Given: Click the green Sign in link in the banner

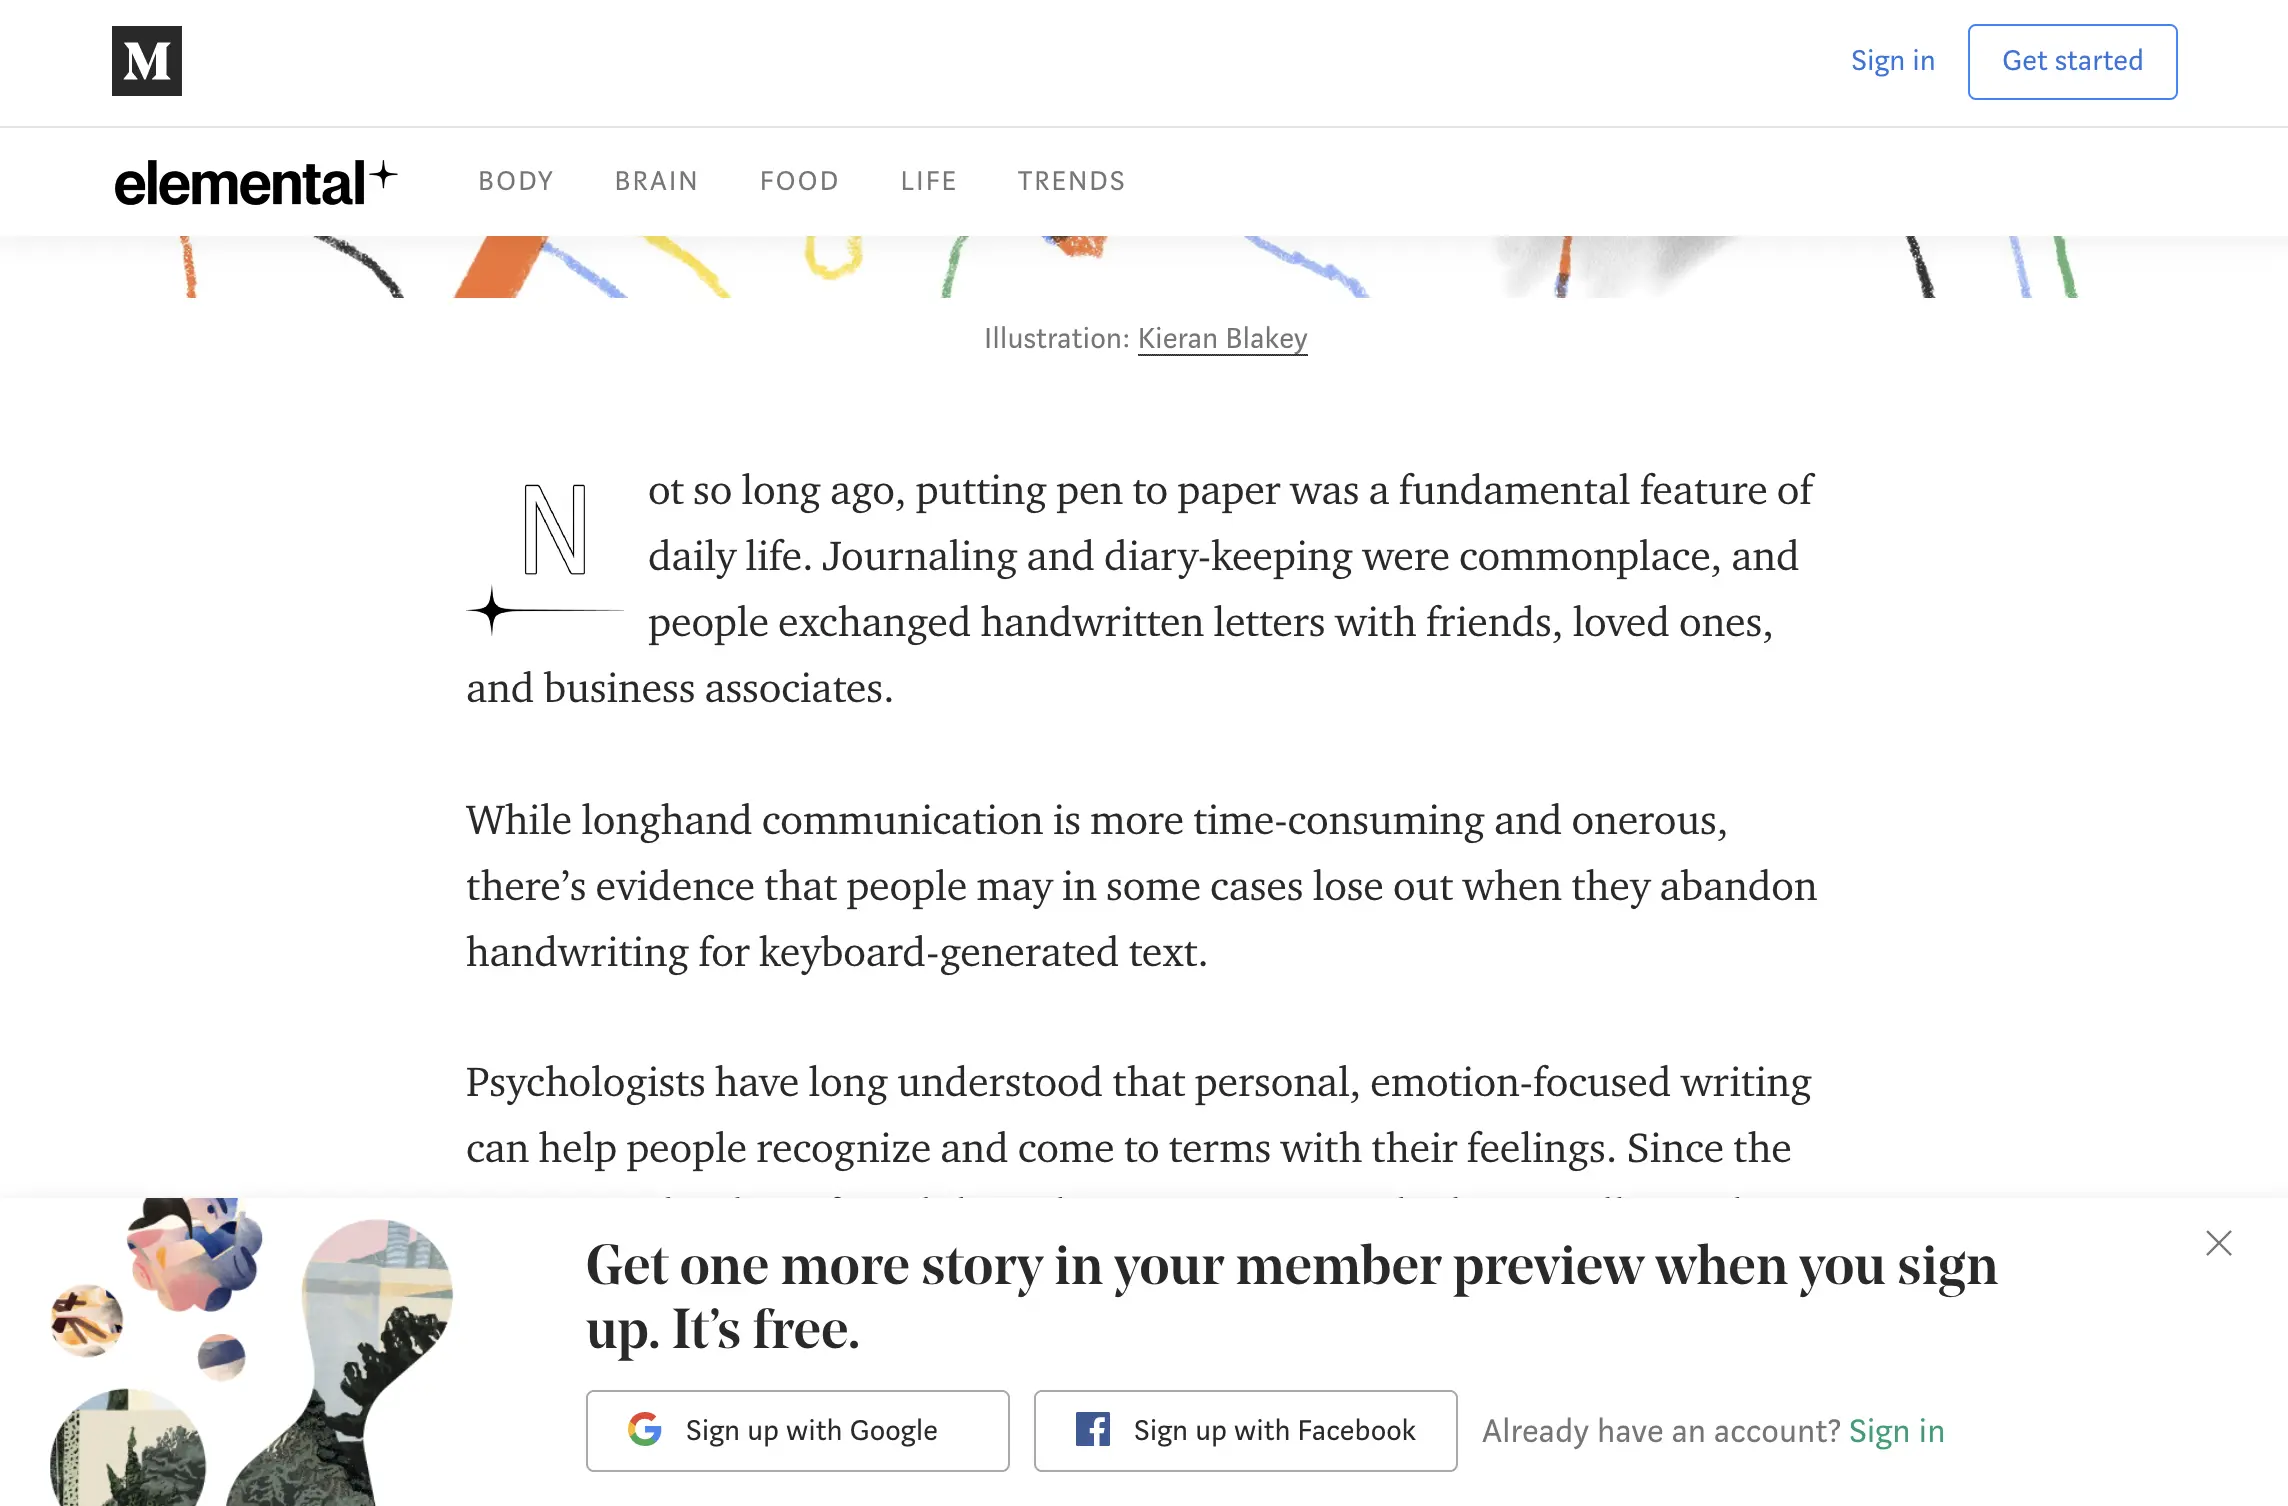Looking at the screenshot, I should point(1896,1431).
